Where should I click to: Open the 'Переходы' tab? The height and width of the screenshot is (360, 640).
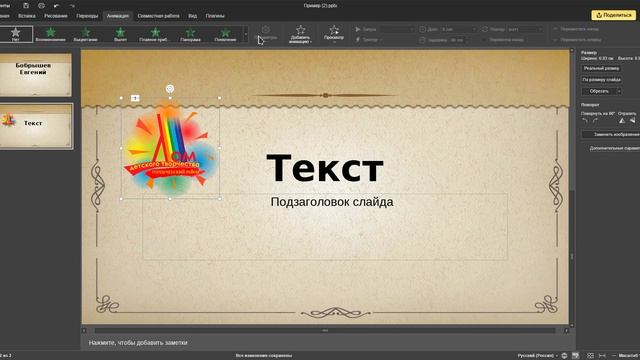tap(87, 16)
